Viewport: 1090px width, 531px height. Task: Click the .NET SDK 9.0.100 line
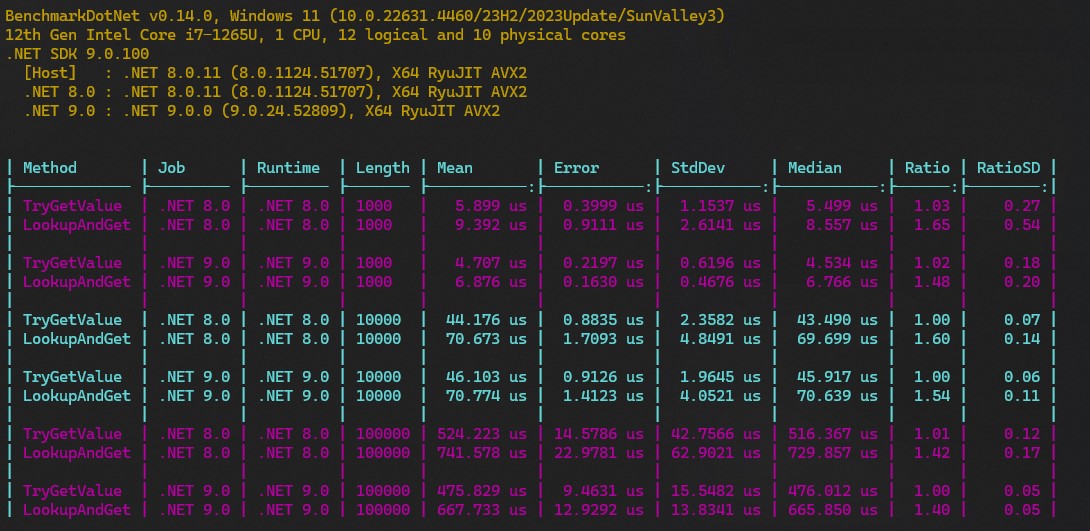[x=76, y=54]
